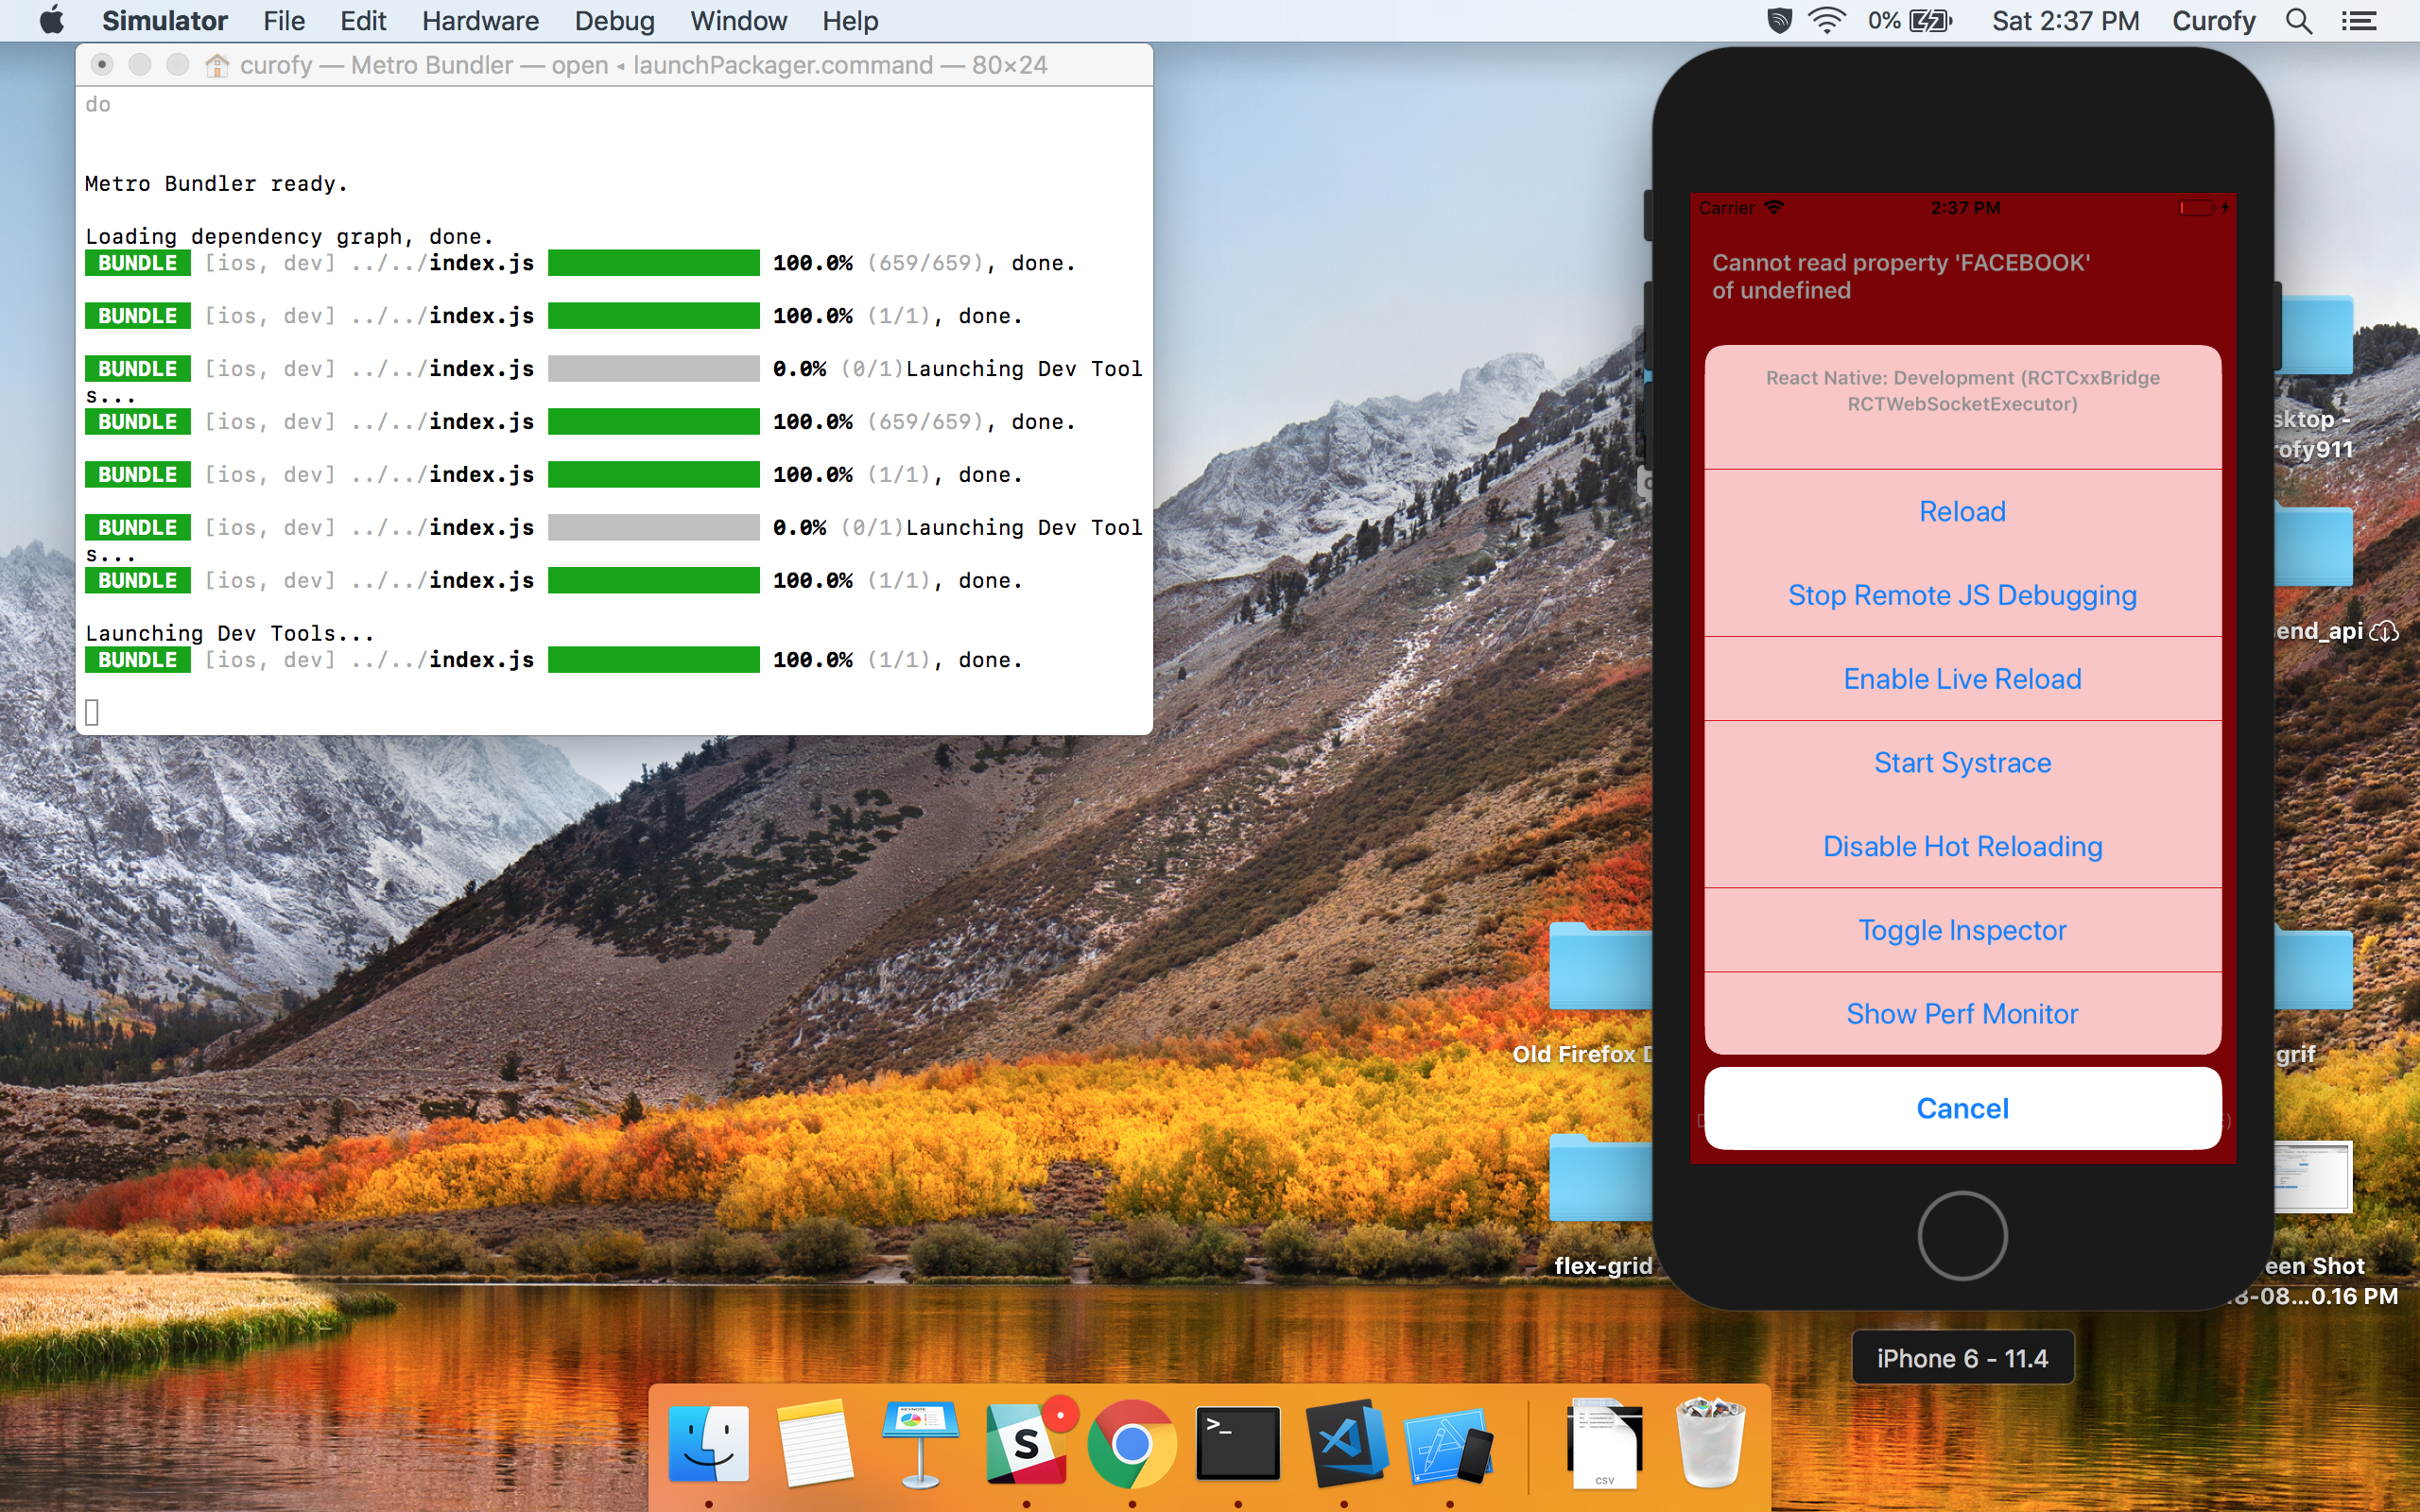Open Keynote from the dock

click(x=919, y=1444)
